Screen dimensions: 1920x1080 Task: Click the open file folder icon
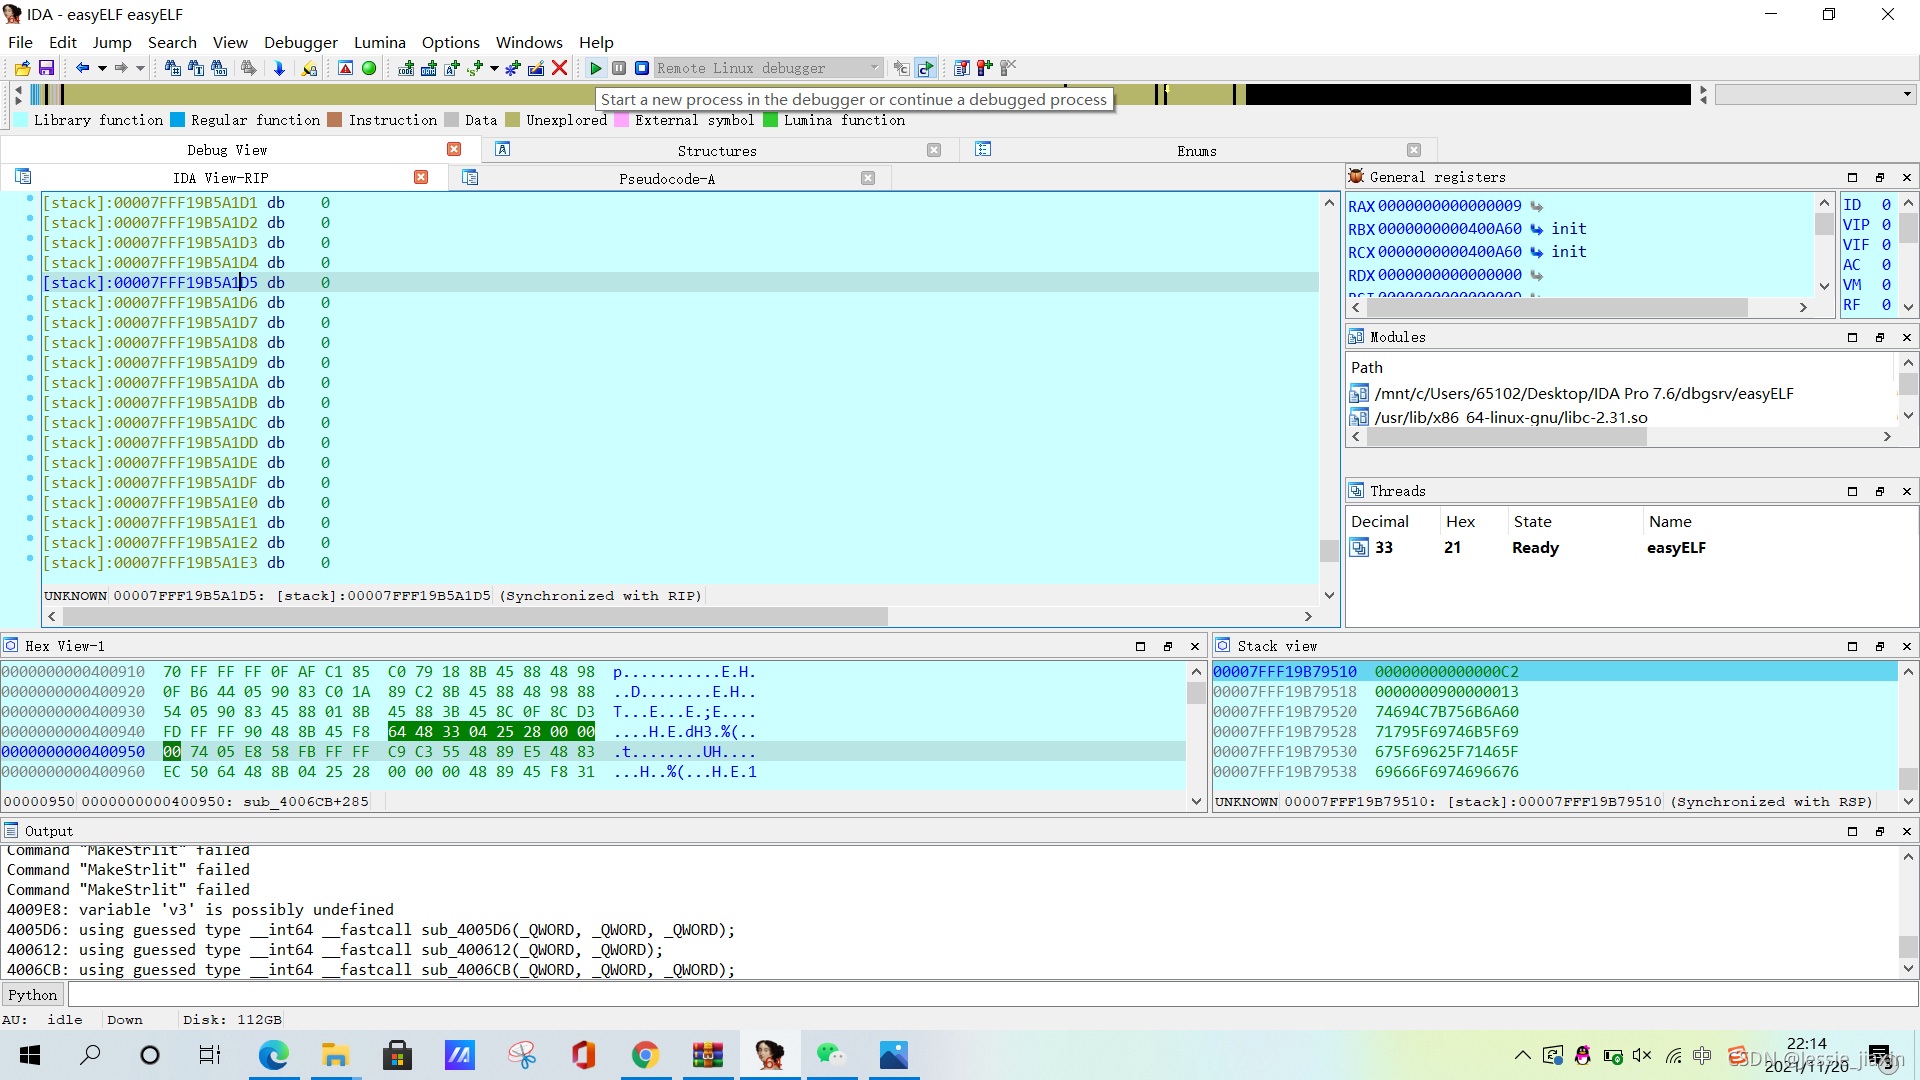[x=22, y=68]
